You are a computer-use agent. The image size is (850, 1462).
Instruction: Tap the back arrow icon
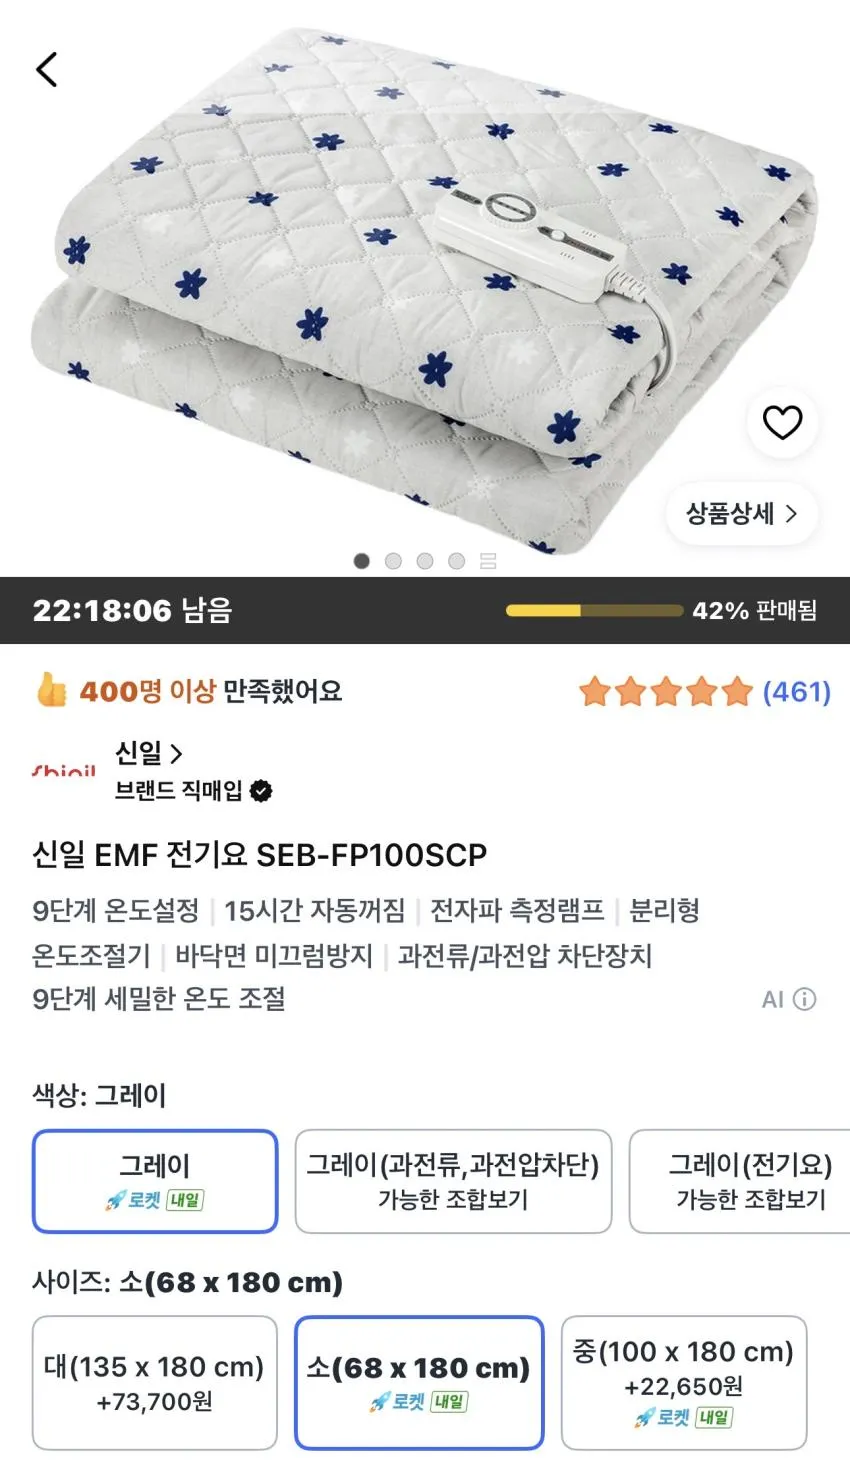tap(47, 70)
